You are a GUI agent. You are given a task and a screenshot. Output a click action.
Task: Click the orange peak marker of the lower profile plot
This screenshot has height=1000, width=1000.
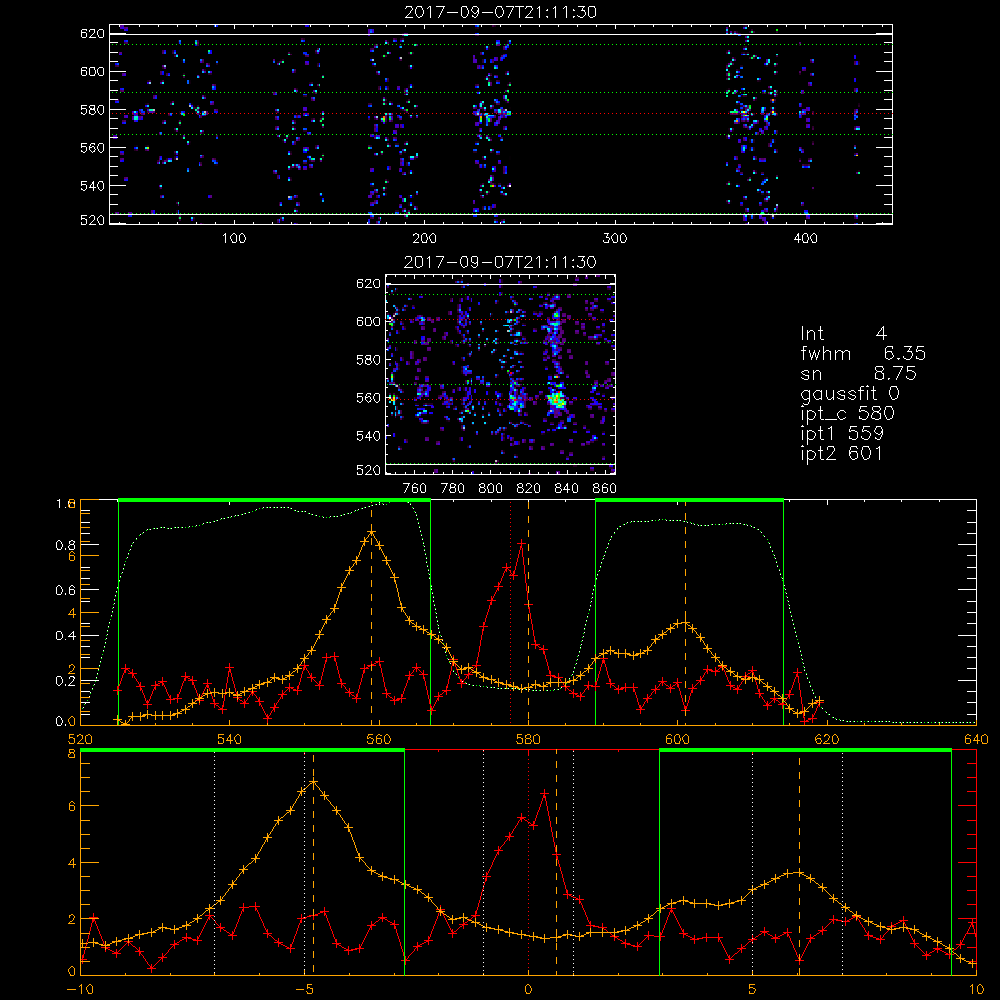click(313, 781)
